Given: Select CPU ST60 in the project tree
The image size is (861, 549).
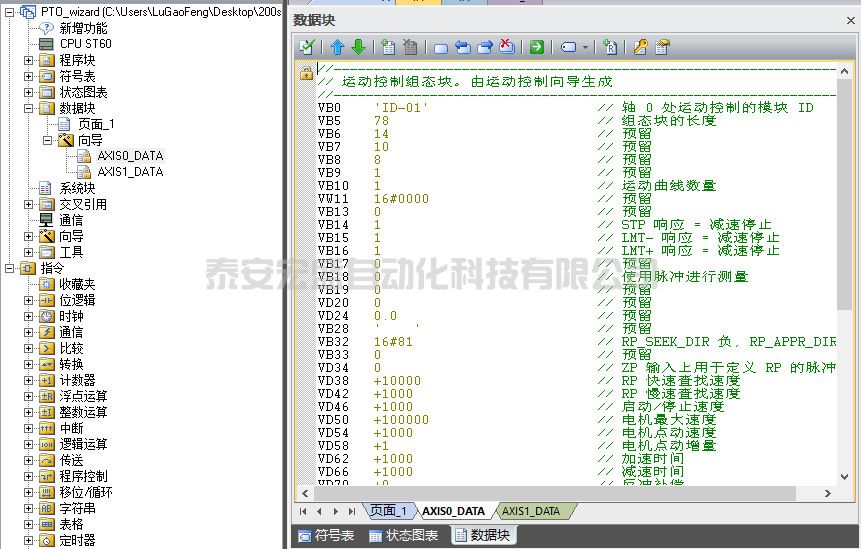Looking at the screenshot, I should point(85,44).
